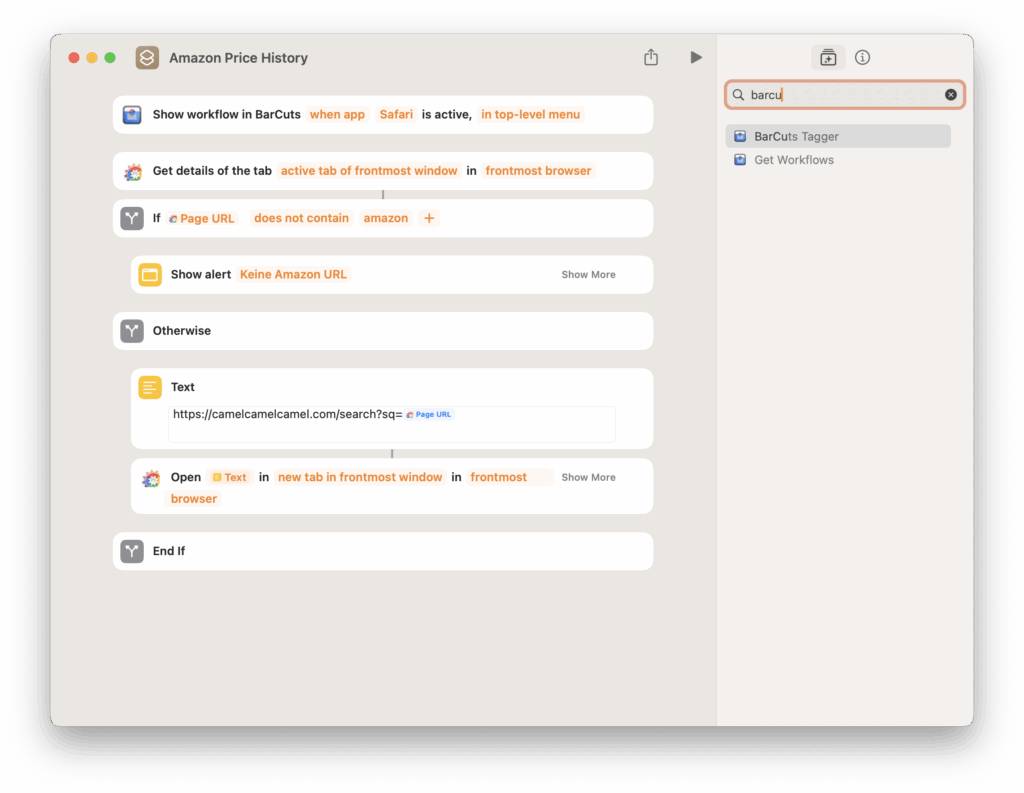Edit the camelcamelcamel URL text box
Image resolution: width=1024 pixels, height=793 pixels.
click(392, 424)
